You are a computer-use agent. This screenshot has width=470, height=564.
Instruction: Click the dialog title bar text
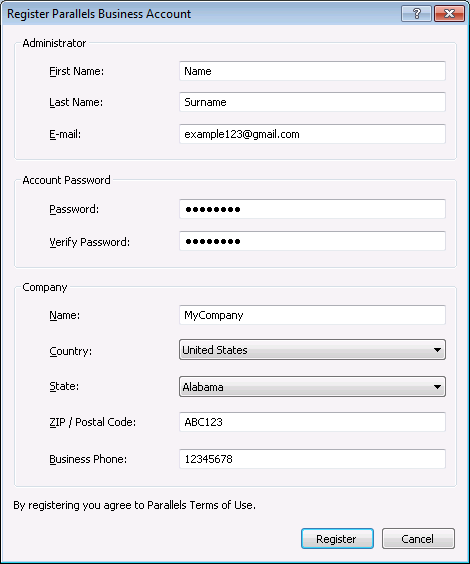coord(99,14)
